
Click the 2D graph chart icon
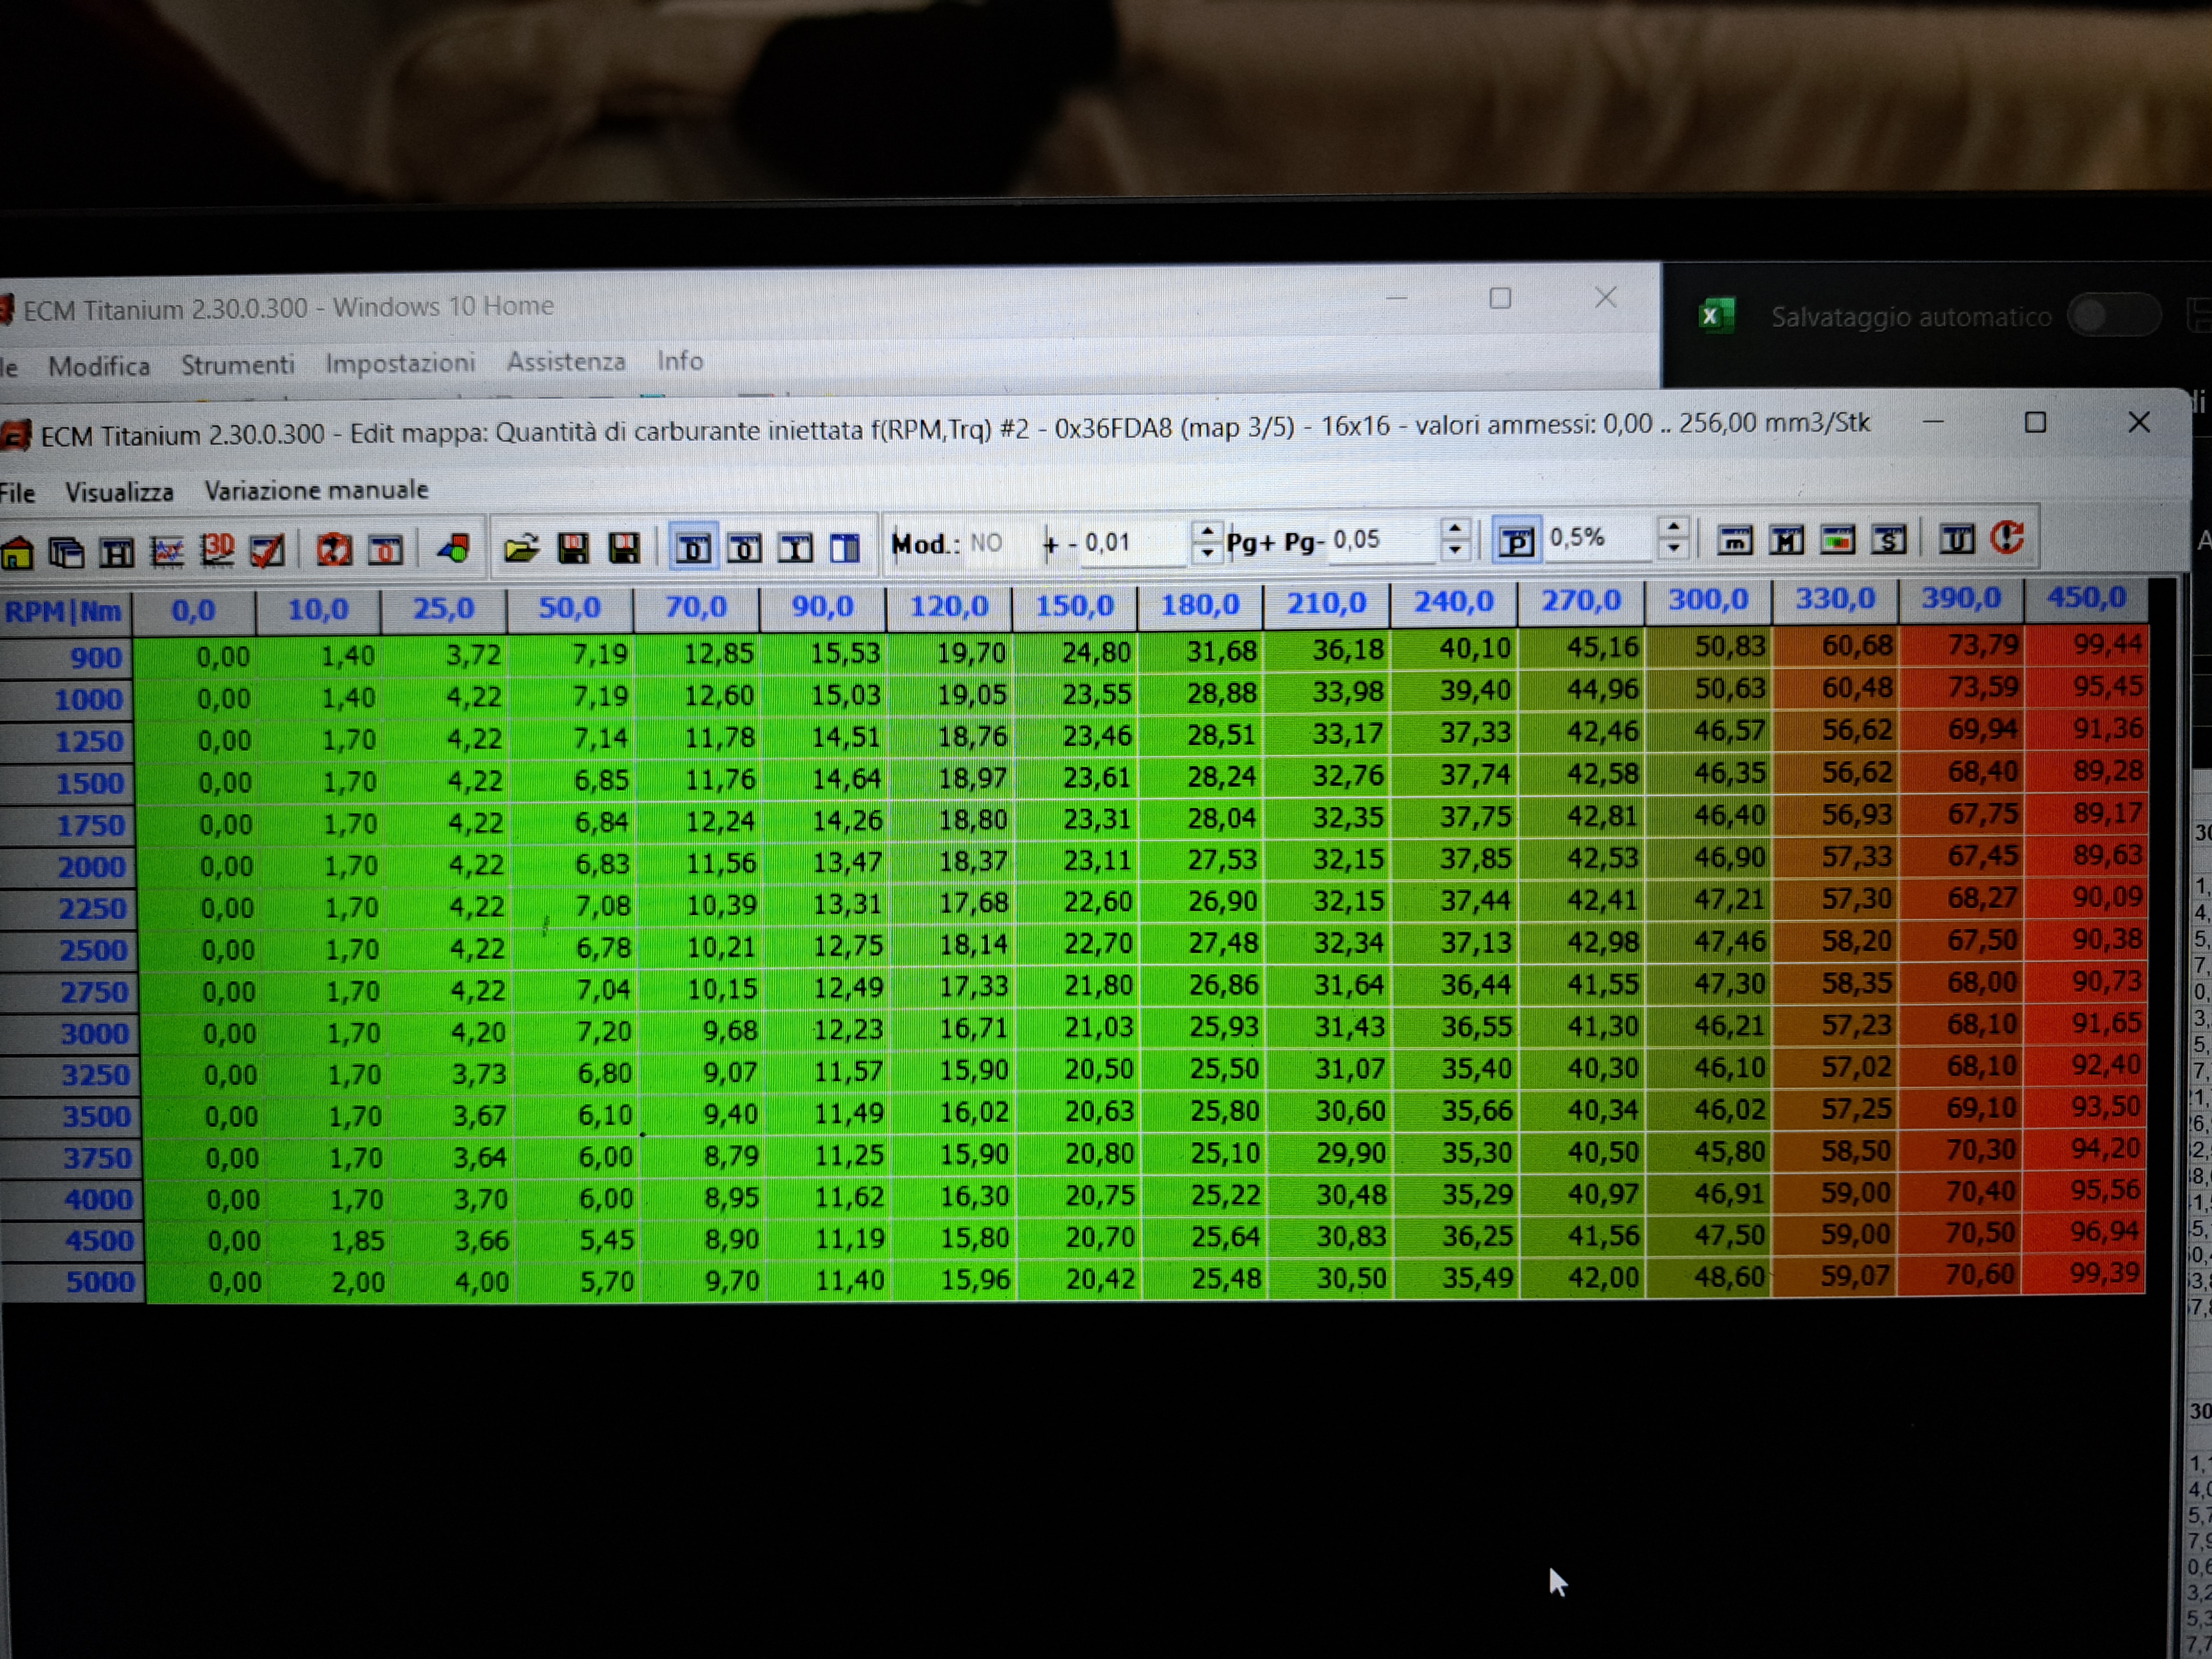167,551
